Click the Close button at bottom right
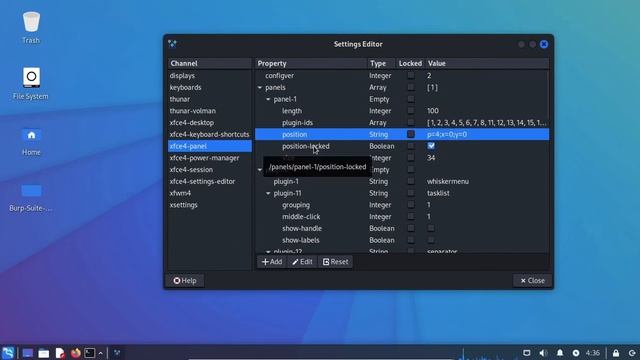 pyautogui.click(x=532, y=280)
